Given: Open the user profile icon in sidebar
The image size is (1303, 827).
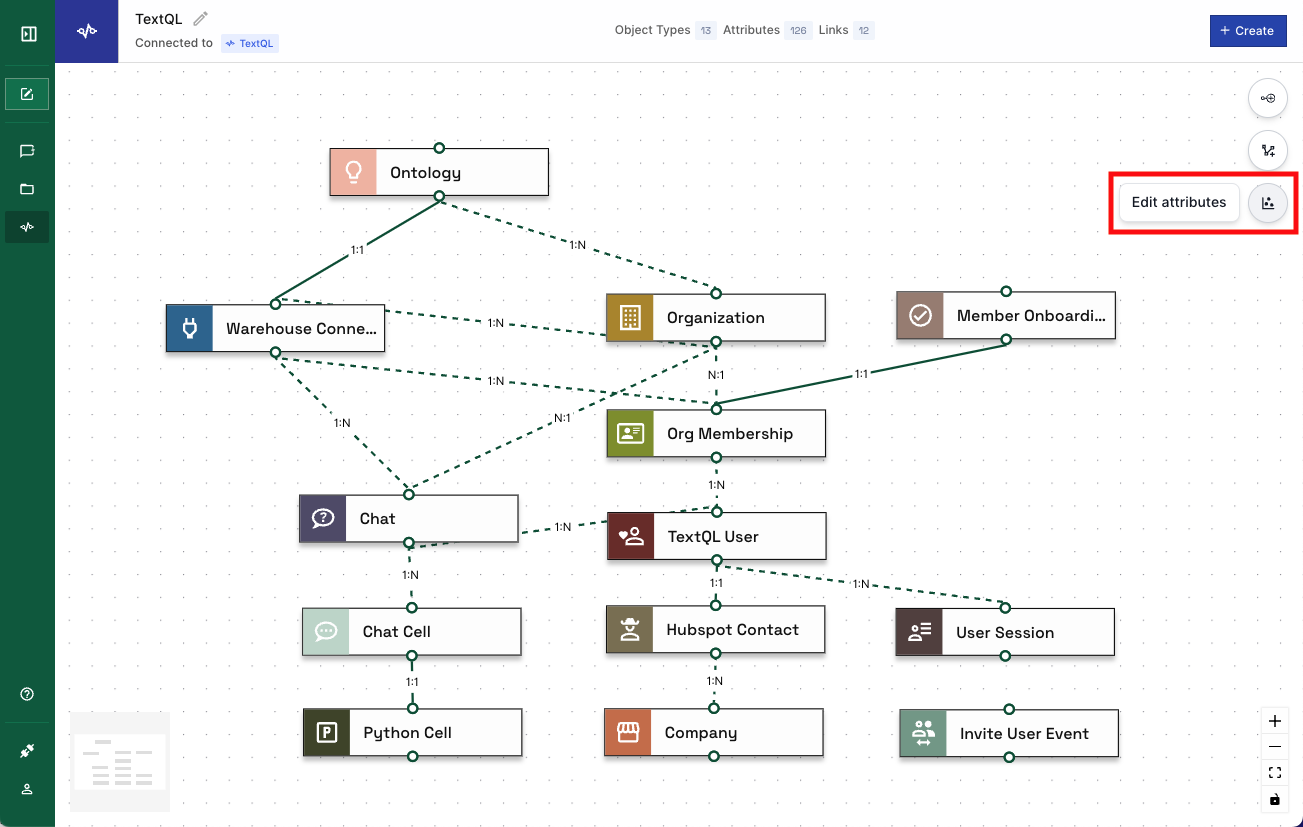Looking at the screenshot, I should pyautogui.click(x=27, y=789).
